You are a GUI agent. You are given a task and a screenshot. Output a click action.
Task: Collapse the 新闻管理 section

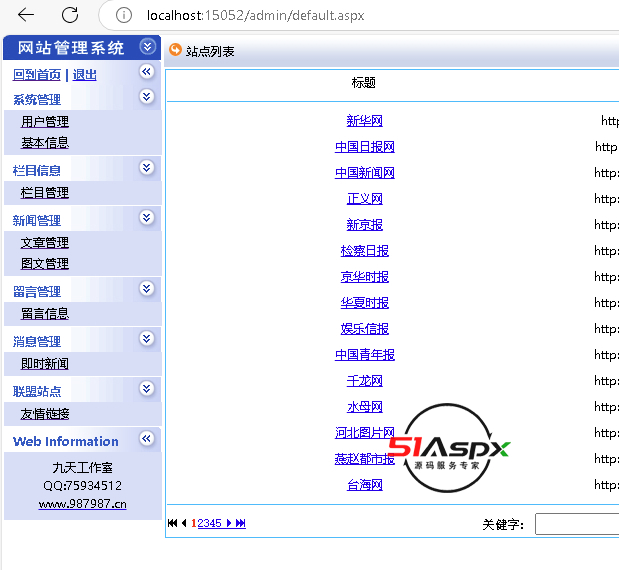147,218
